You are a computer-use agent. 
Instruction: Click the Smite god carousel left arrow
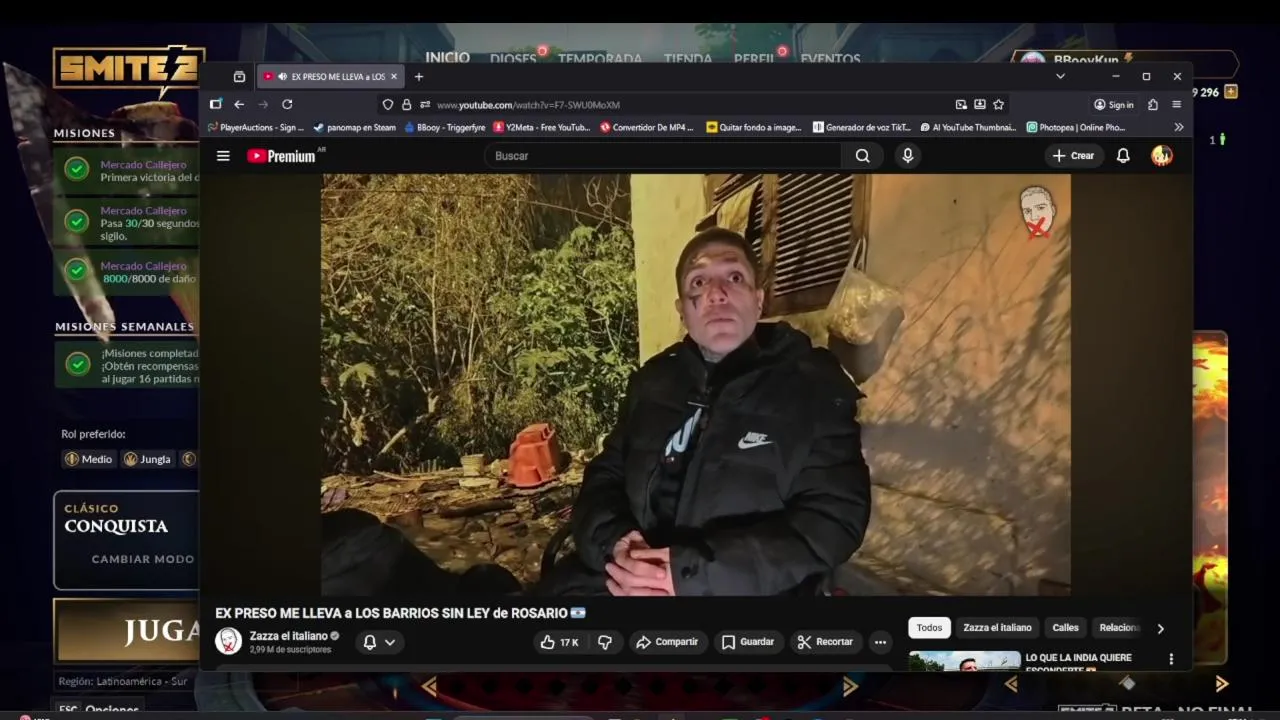click(x=429, y=686)
